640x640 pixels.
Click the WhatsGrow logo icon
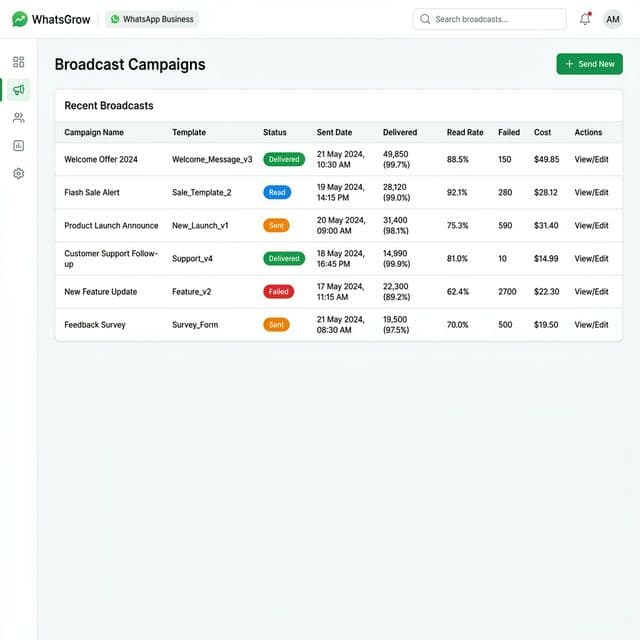(20, 19)
